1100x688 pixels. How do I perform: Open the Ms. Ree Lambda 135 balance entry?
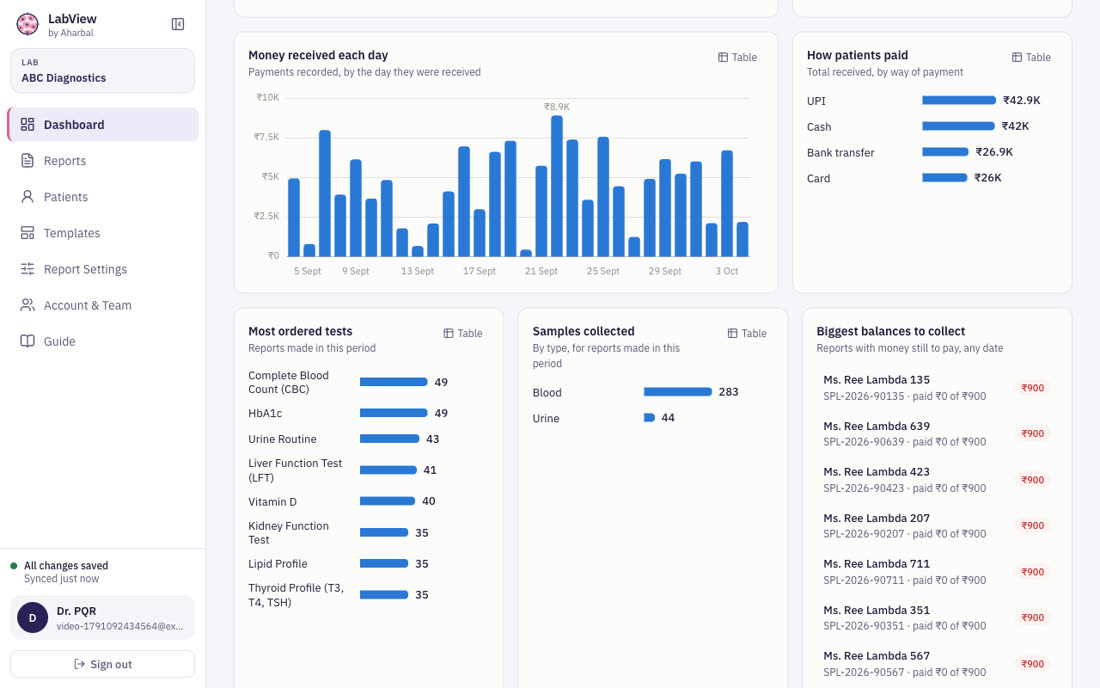click(937, 388)
